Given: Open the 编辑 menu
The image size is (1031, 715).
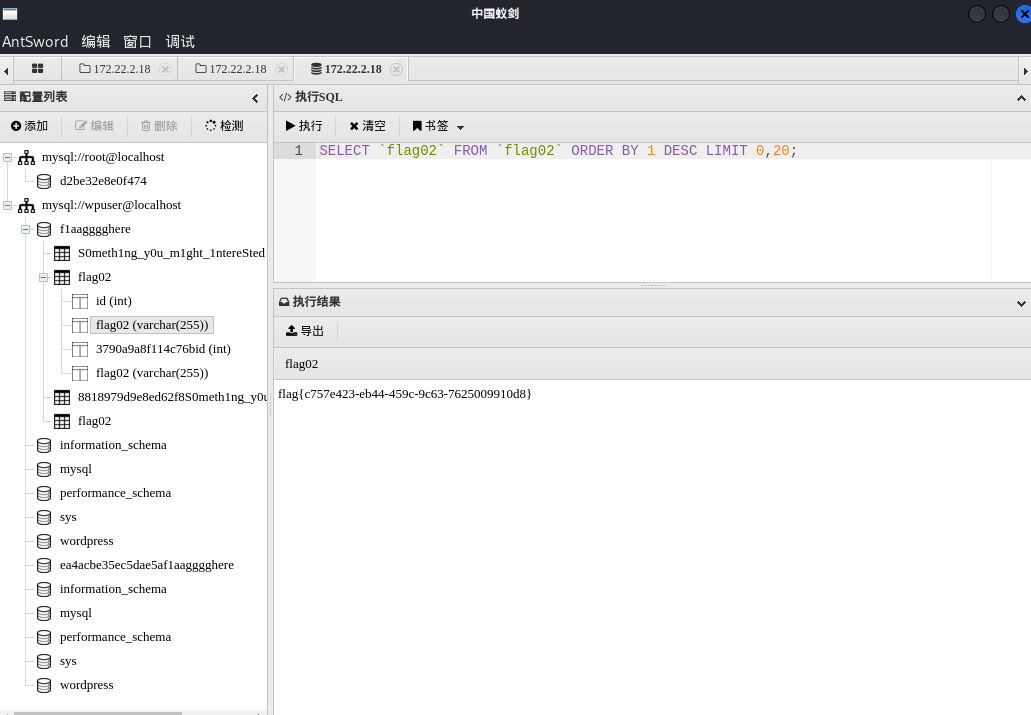Looking at the screenshot, I should point(95,41).
